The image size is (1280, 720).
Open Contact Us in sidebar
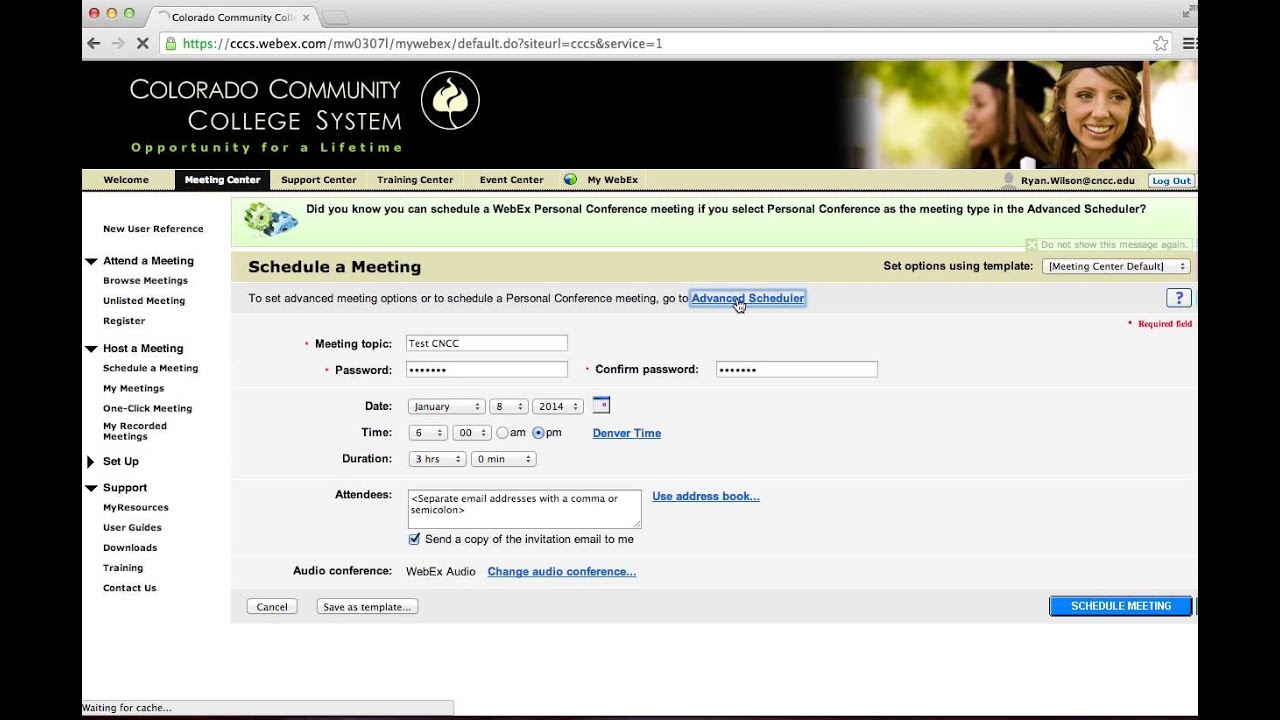click(x=130, y=588)
